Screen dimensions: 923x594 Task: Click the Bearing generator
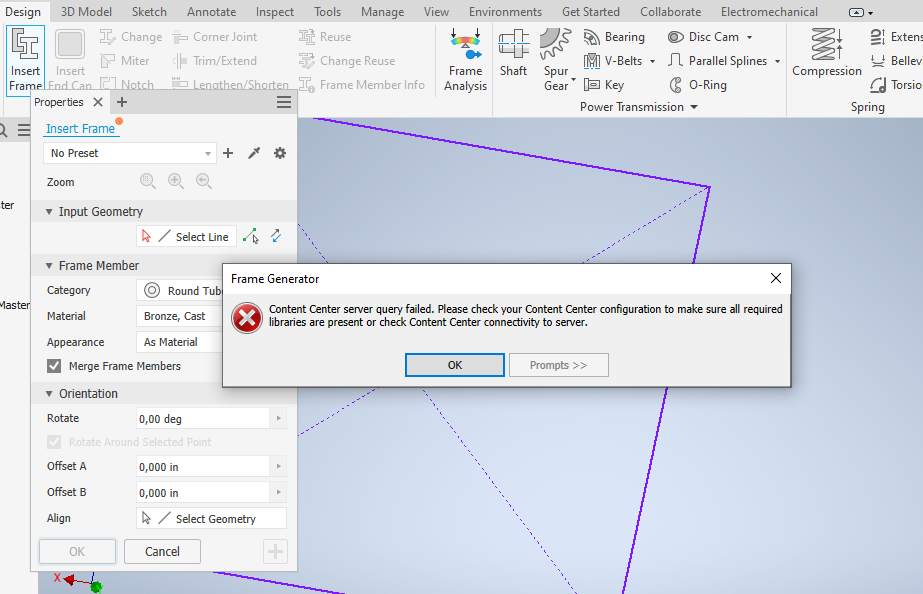pos(614,37)
